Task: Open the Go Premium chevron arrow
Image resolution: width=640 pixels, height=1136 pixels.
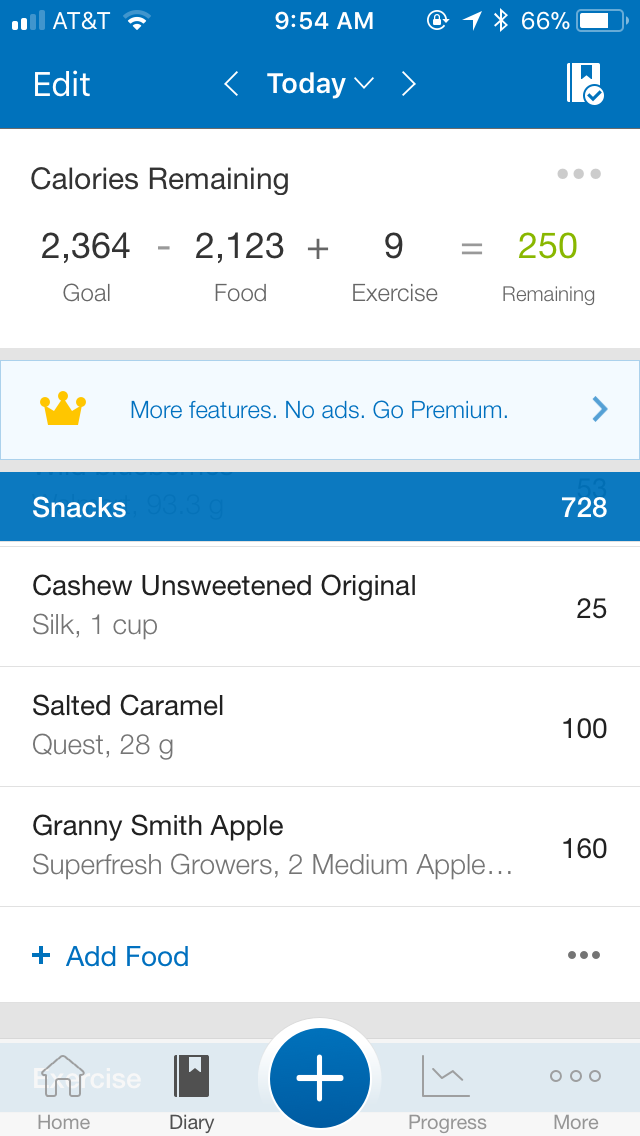Action: tap(600, 409)
